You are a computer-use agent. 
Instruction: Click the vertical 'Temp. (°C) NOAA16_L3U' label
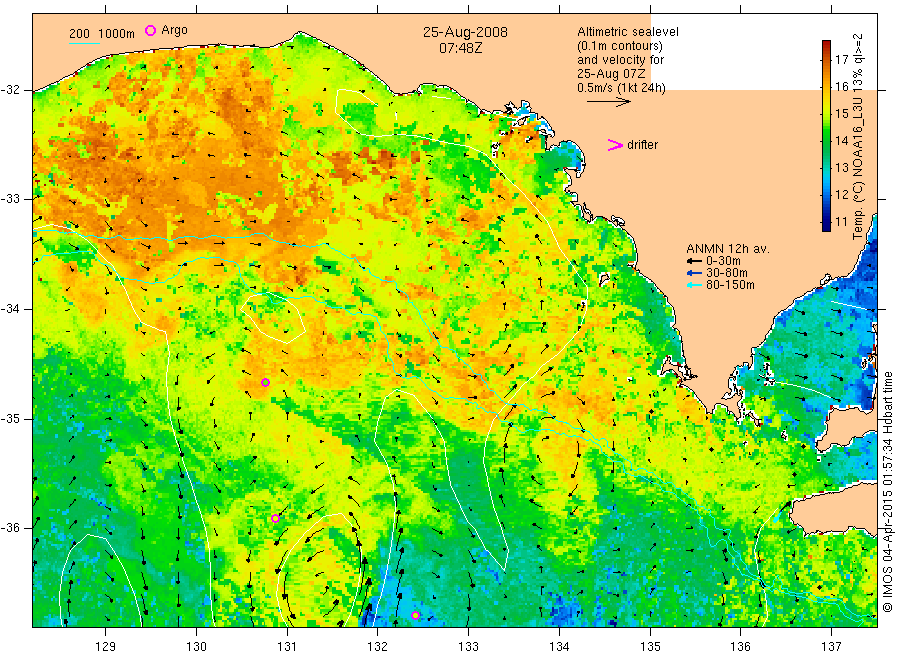pyautogui.click(x=858, y=136)
